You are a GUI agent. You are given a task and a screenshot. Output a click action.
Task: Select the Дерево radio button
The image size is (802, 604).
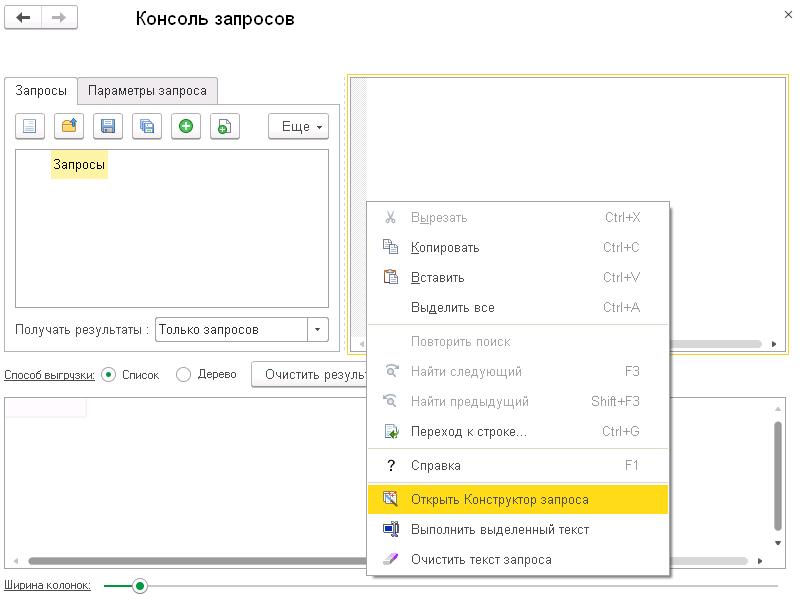[x=183, y=375]
